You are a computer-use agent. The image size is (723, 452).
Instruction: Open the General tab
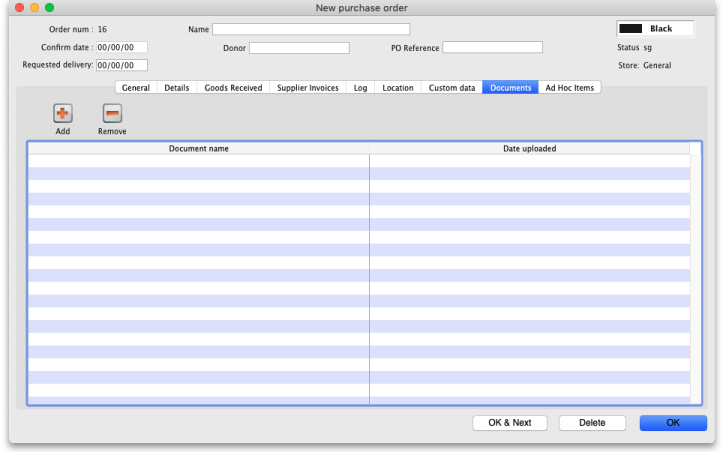point(135,88)
